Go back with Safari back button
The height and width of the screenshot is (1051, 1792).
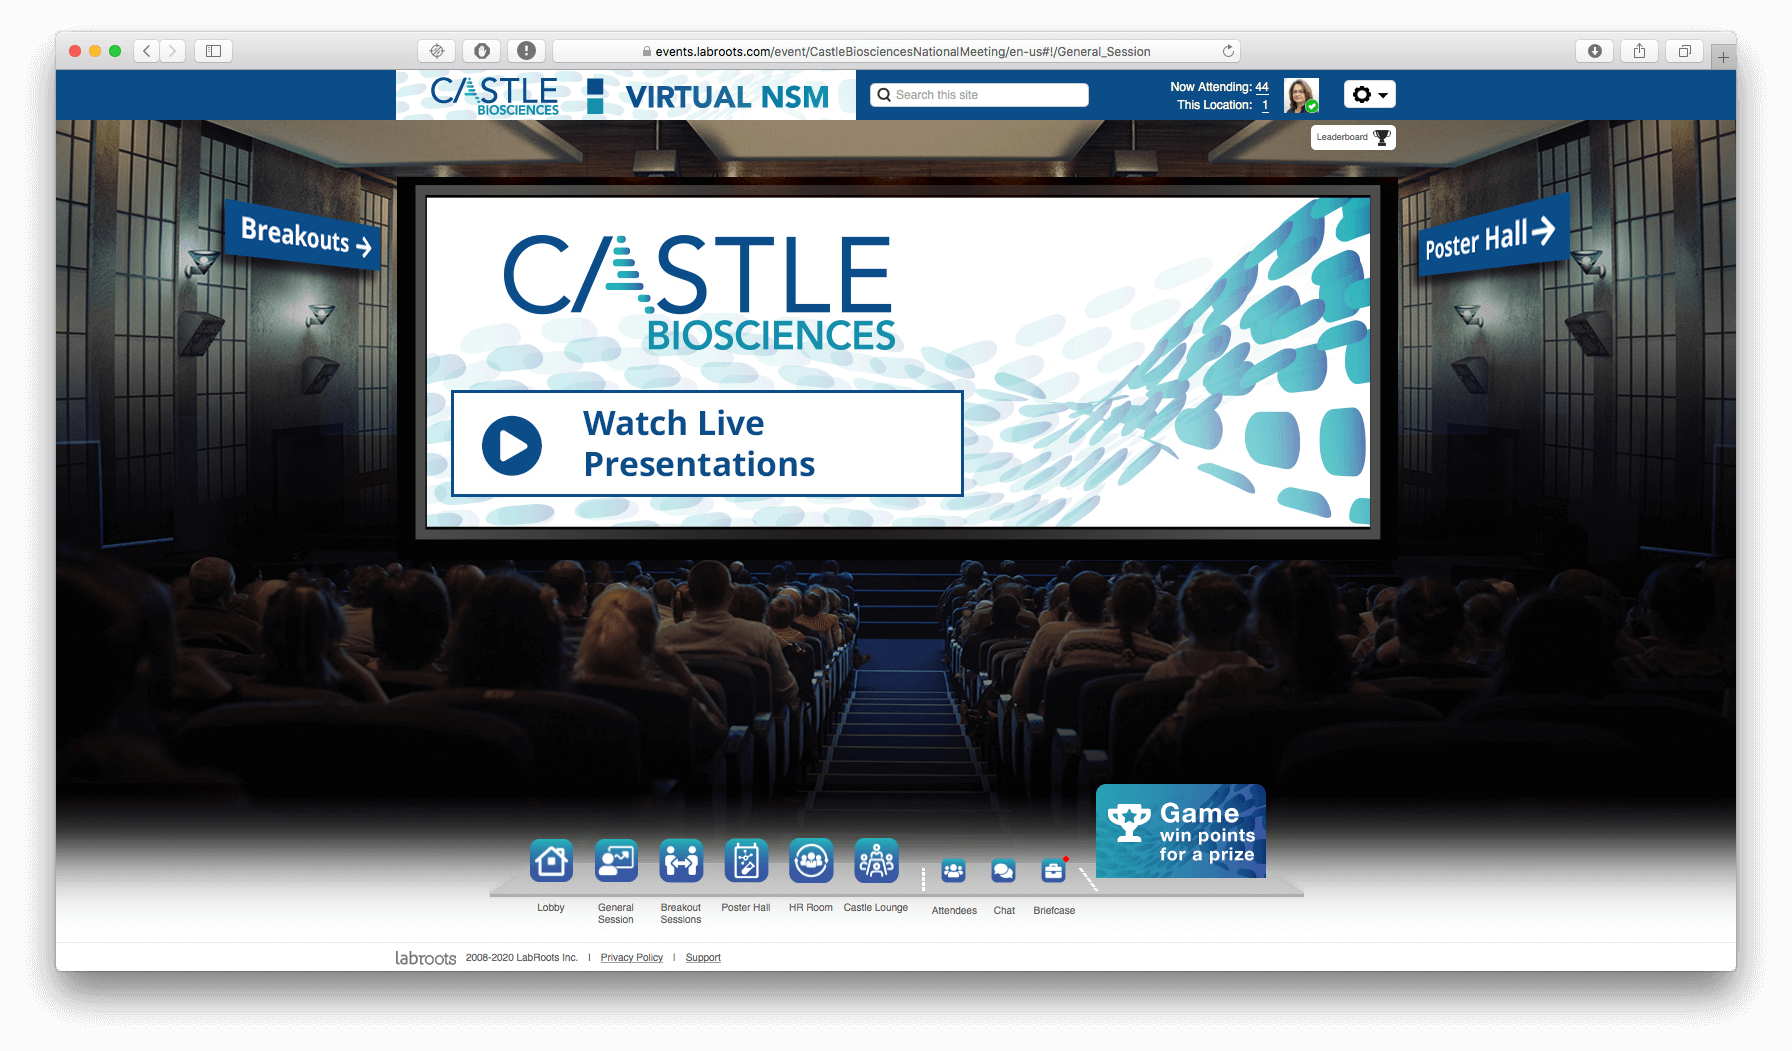[x=147, y=51]
